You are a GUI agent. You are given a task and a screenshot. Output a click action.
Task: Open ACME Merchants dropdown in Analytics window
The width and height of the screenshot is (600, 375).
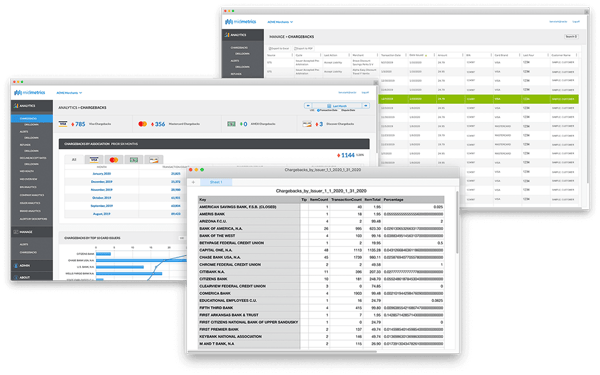69,93
